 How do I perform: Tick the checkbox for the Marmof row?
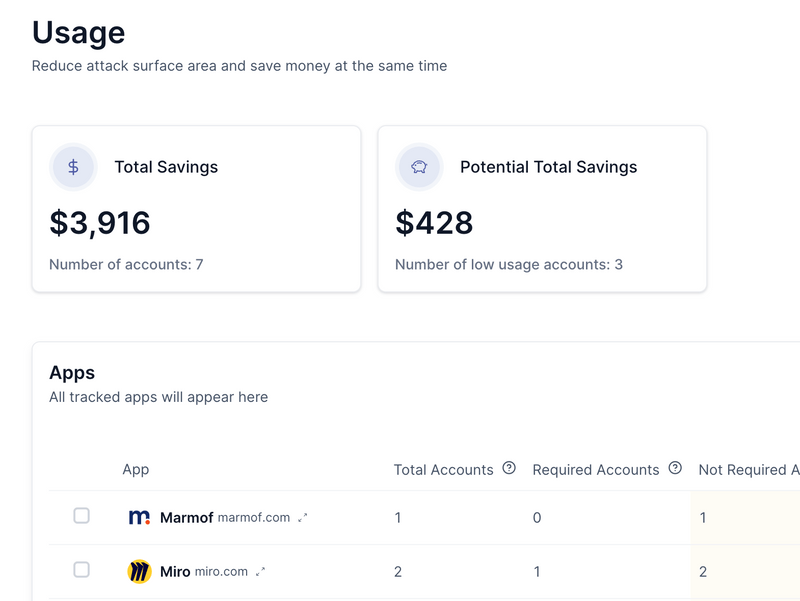(x=82, y=516)
